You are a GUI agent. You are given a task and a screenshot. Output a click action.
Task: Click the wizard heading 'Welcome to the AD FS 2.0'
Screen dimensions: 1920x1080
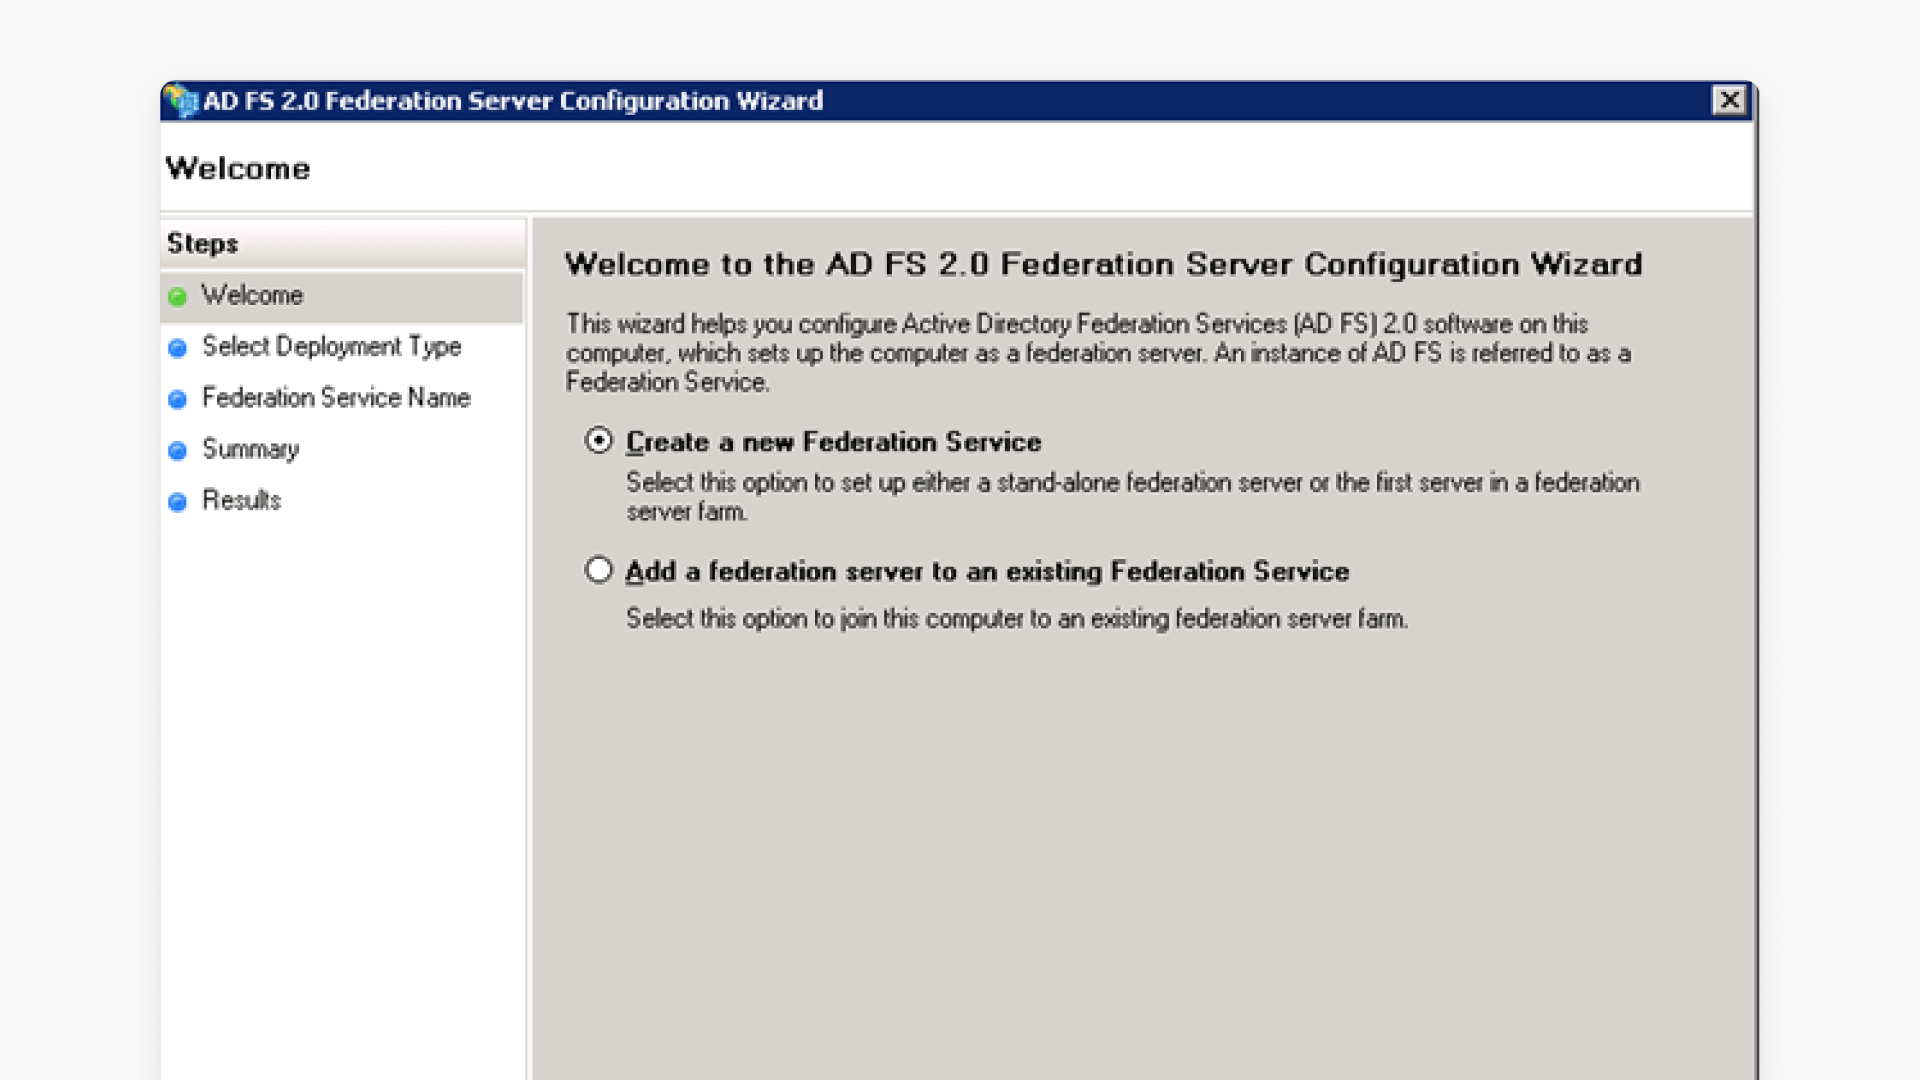[x=1103, y=264]
